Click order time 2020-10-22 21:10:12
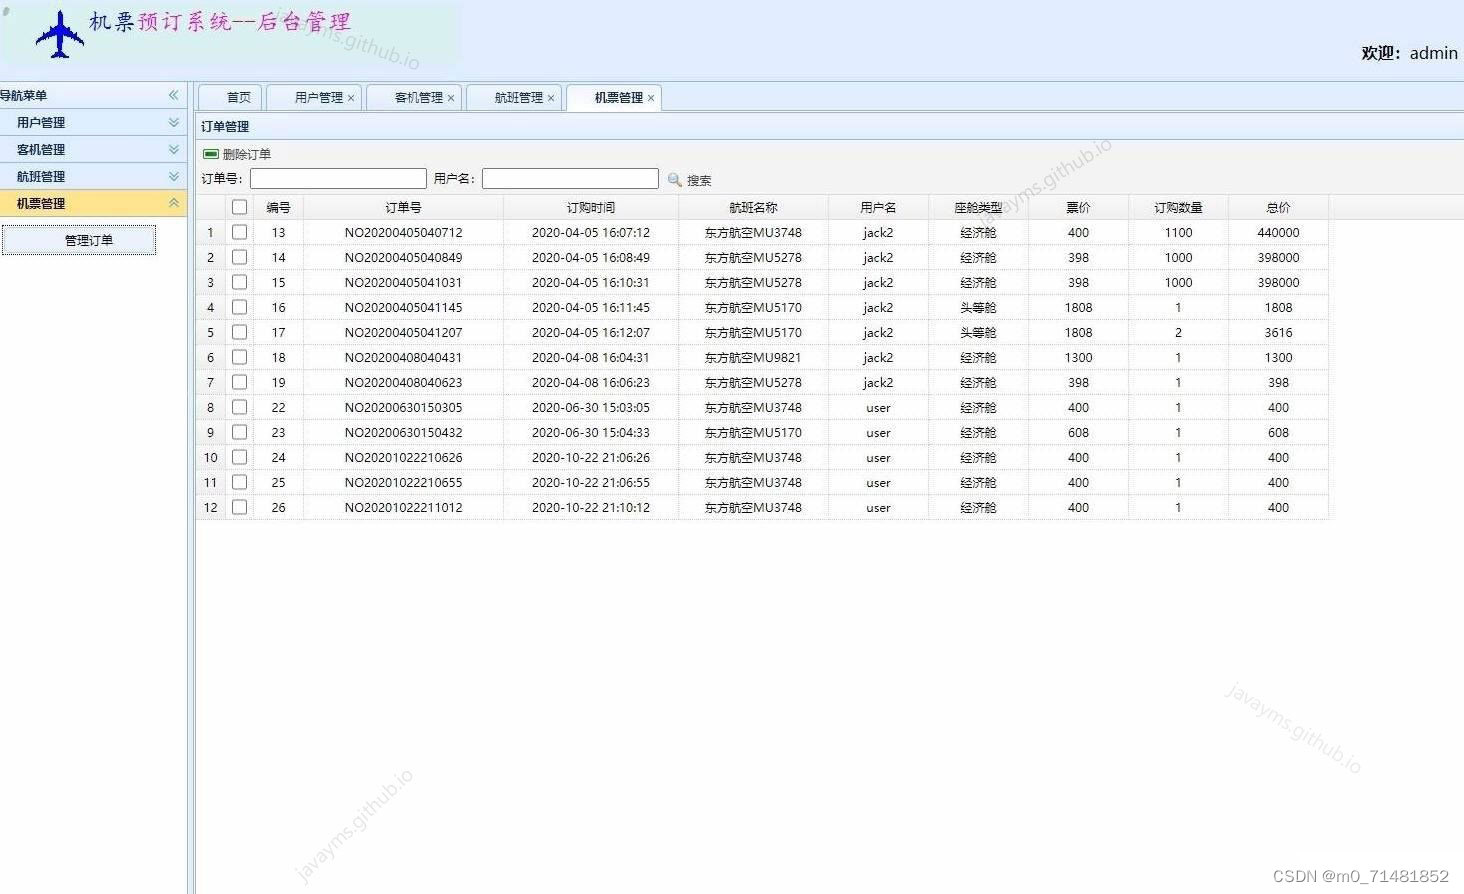 591,507
